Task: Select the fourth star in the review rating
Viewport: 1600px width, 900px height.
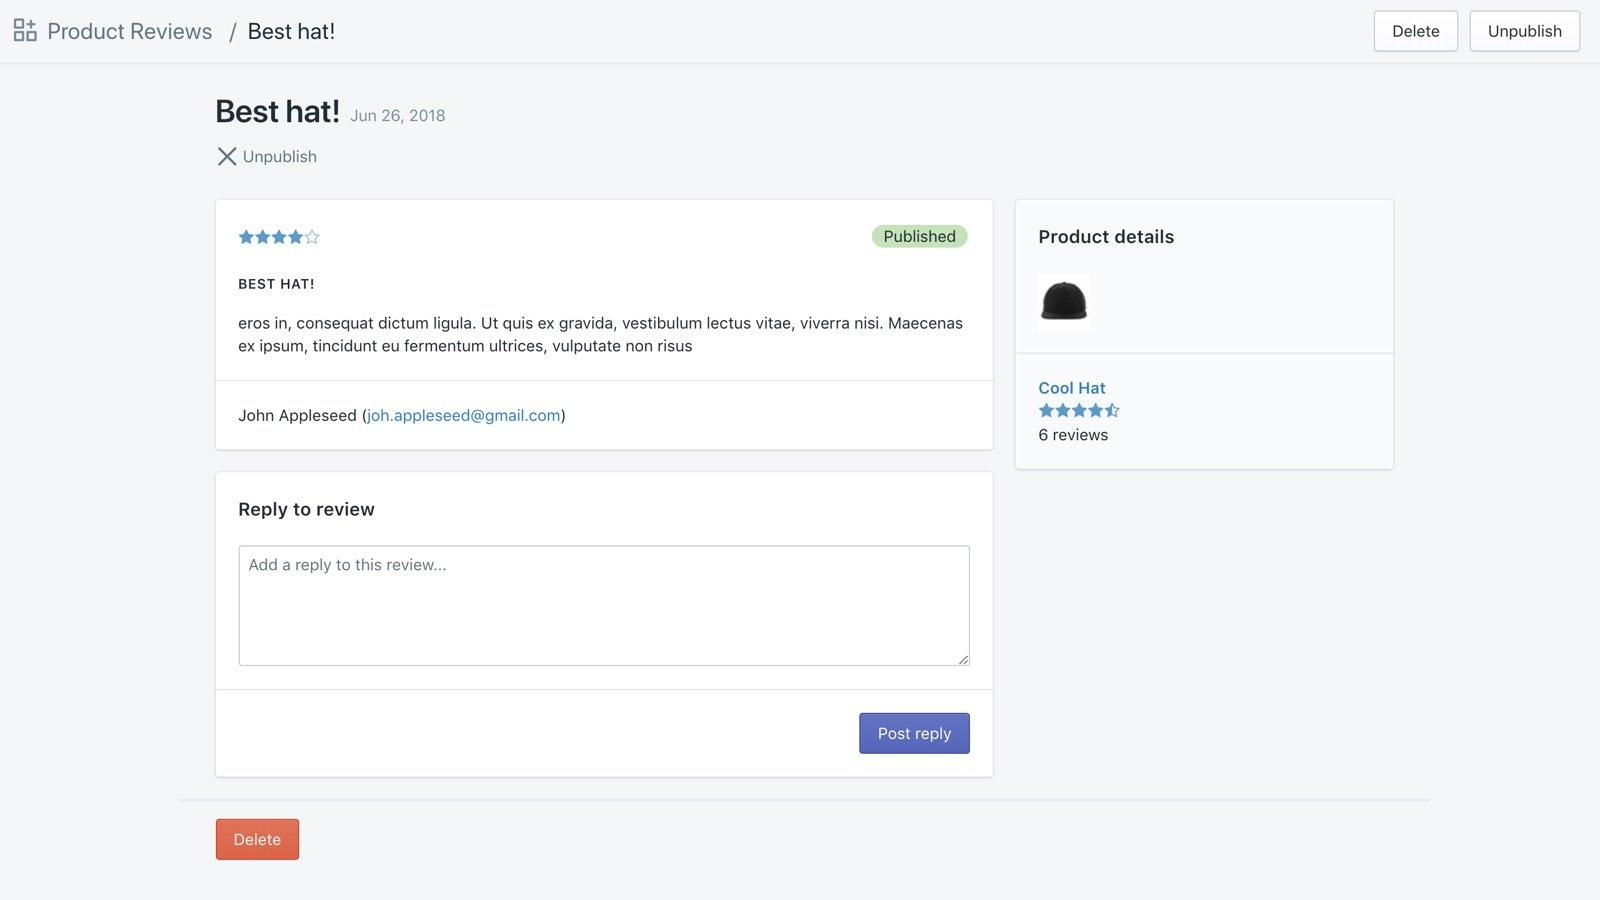Action: pos(296,237)
